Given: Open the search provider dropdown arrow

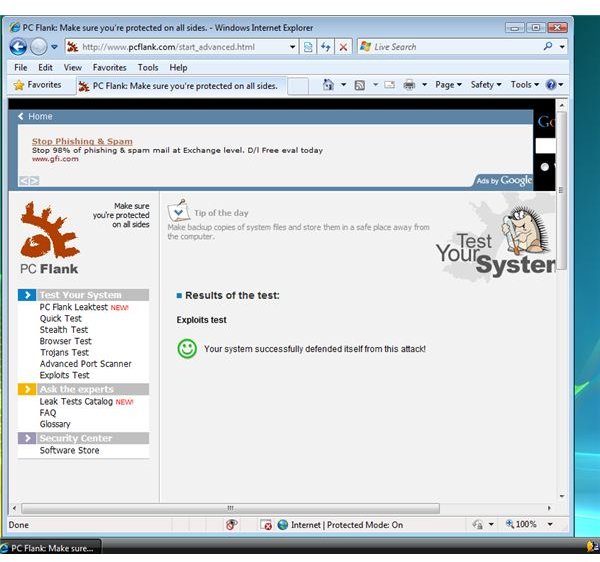Looking at the screenshot, I should (562, 47).
